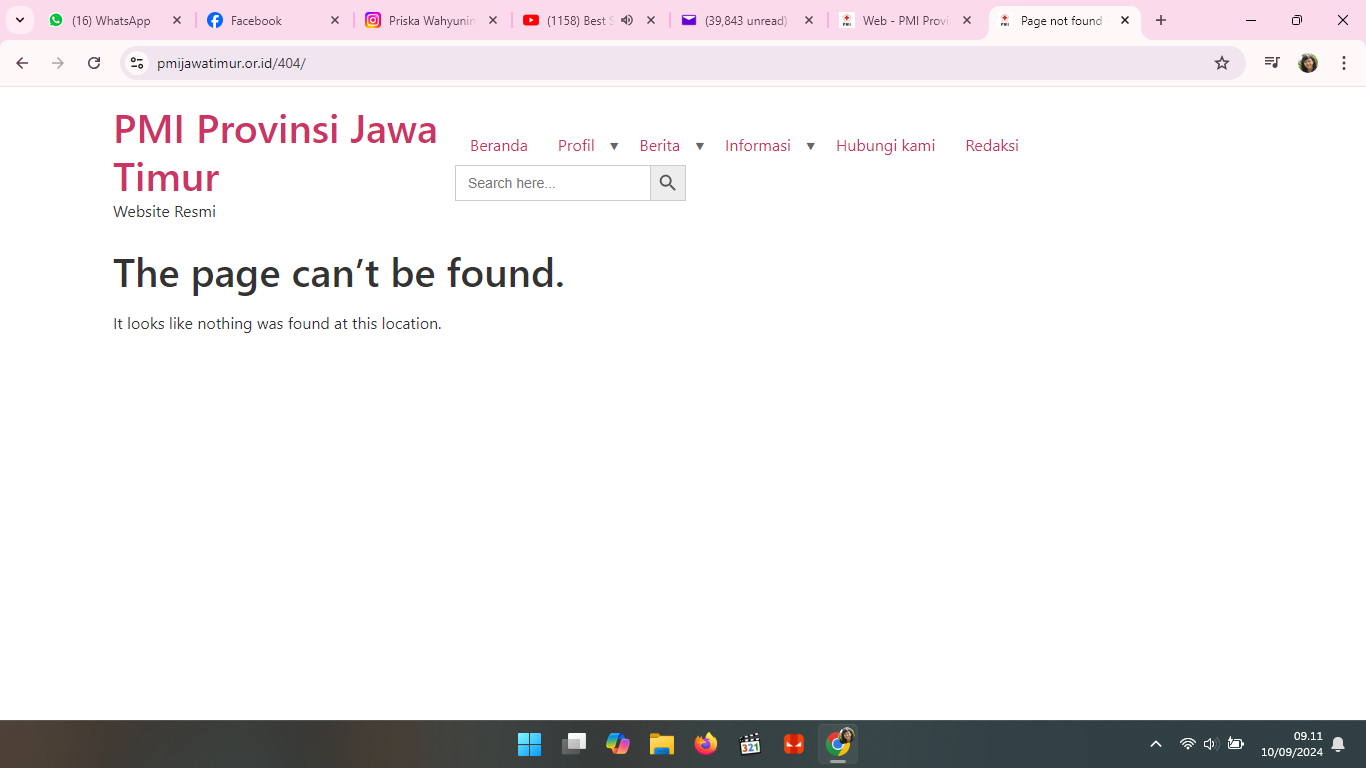Mute the YouTube tab speaker icon
Image resolution: width=1366 pixels, height=768 pixels.
pos(627,20)
